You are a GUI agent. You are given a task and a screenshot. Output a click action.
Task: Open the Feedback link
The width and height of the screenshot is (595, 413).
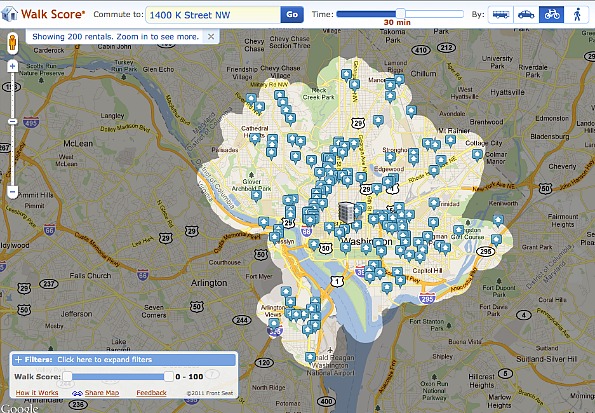pos(151,393)
